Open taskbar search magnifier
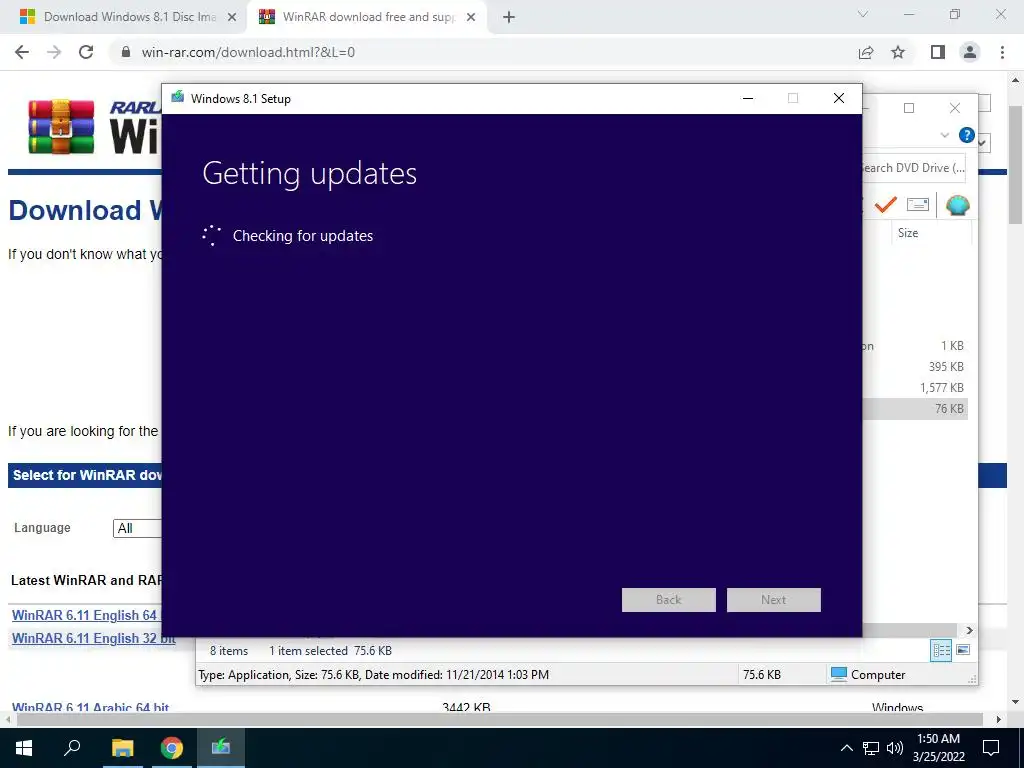Viewport: 1024px width, 768px height. [x=72, y=748]
